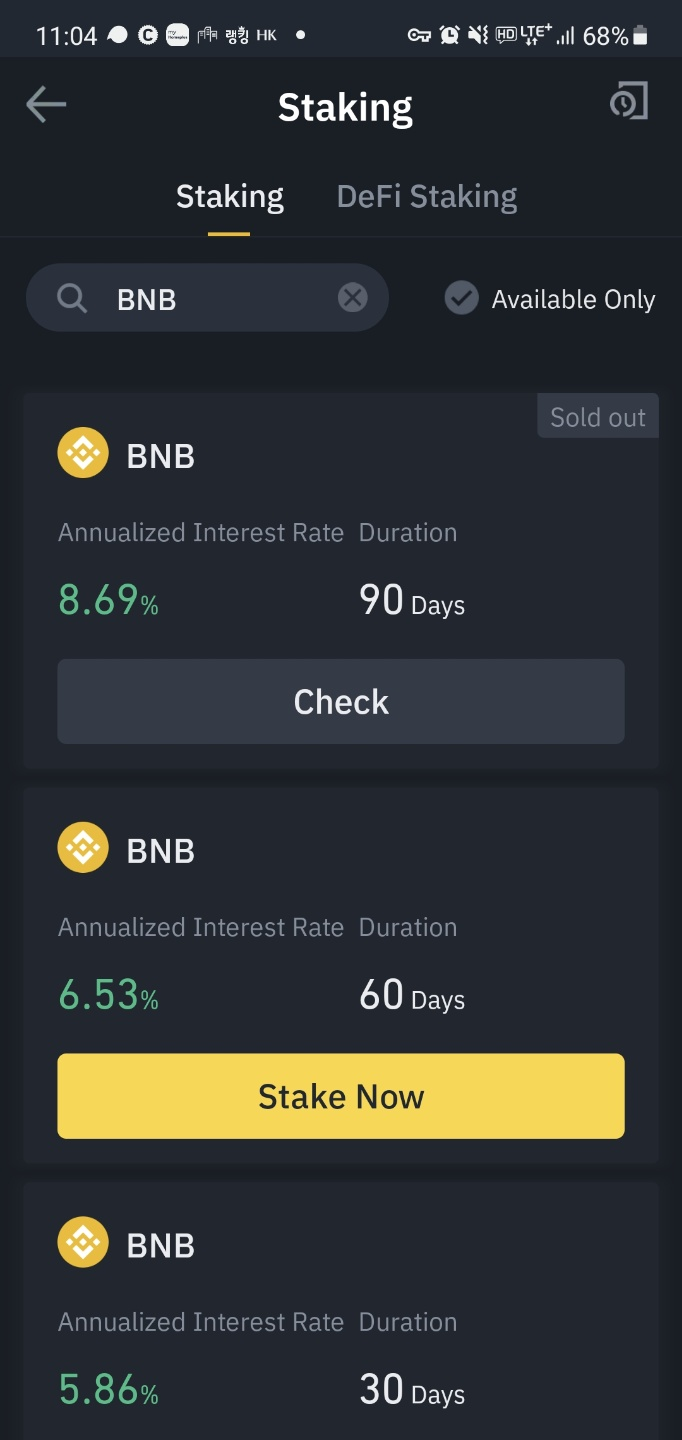Clear the BNB search text
Image resolution: width=682 pixels, height=1440 pixels.
(x=352, y=298)
